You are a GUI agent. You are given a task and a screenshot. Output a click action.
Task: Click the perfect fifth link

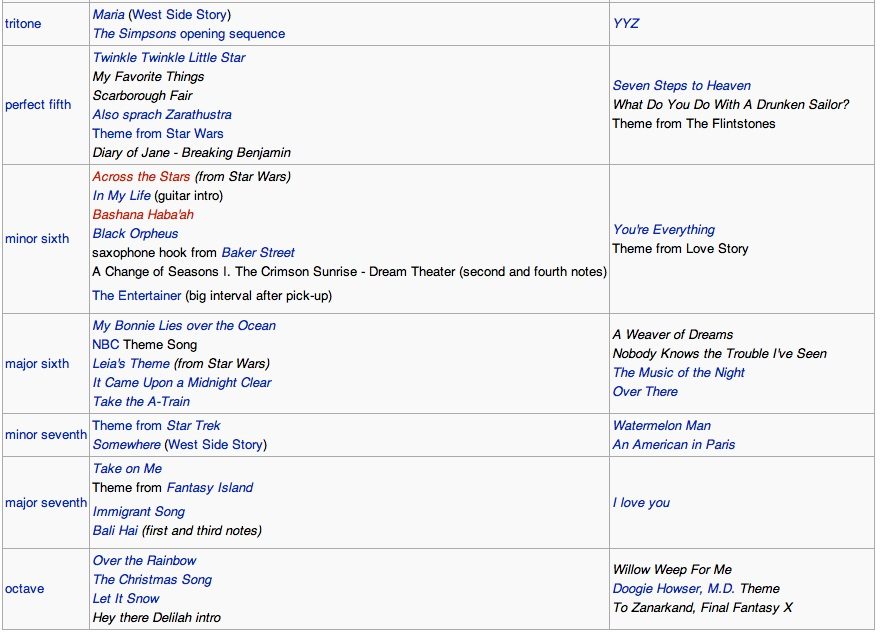pyautogui.click(x=38, y=105)
